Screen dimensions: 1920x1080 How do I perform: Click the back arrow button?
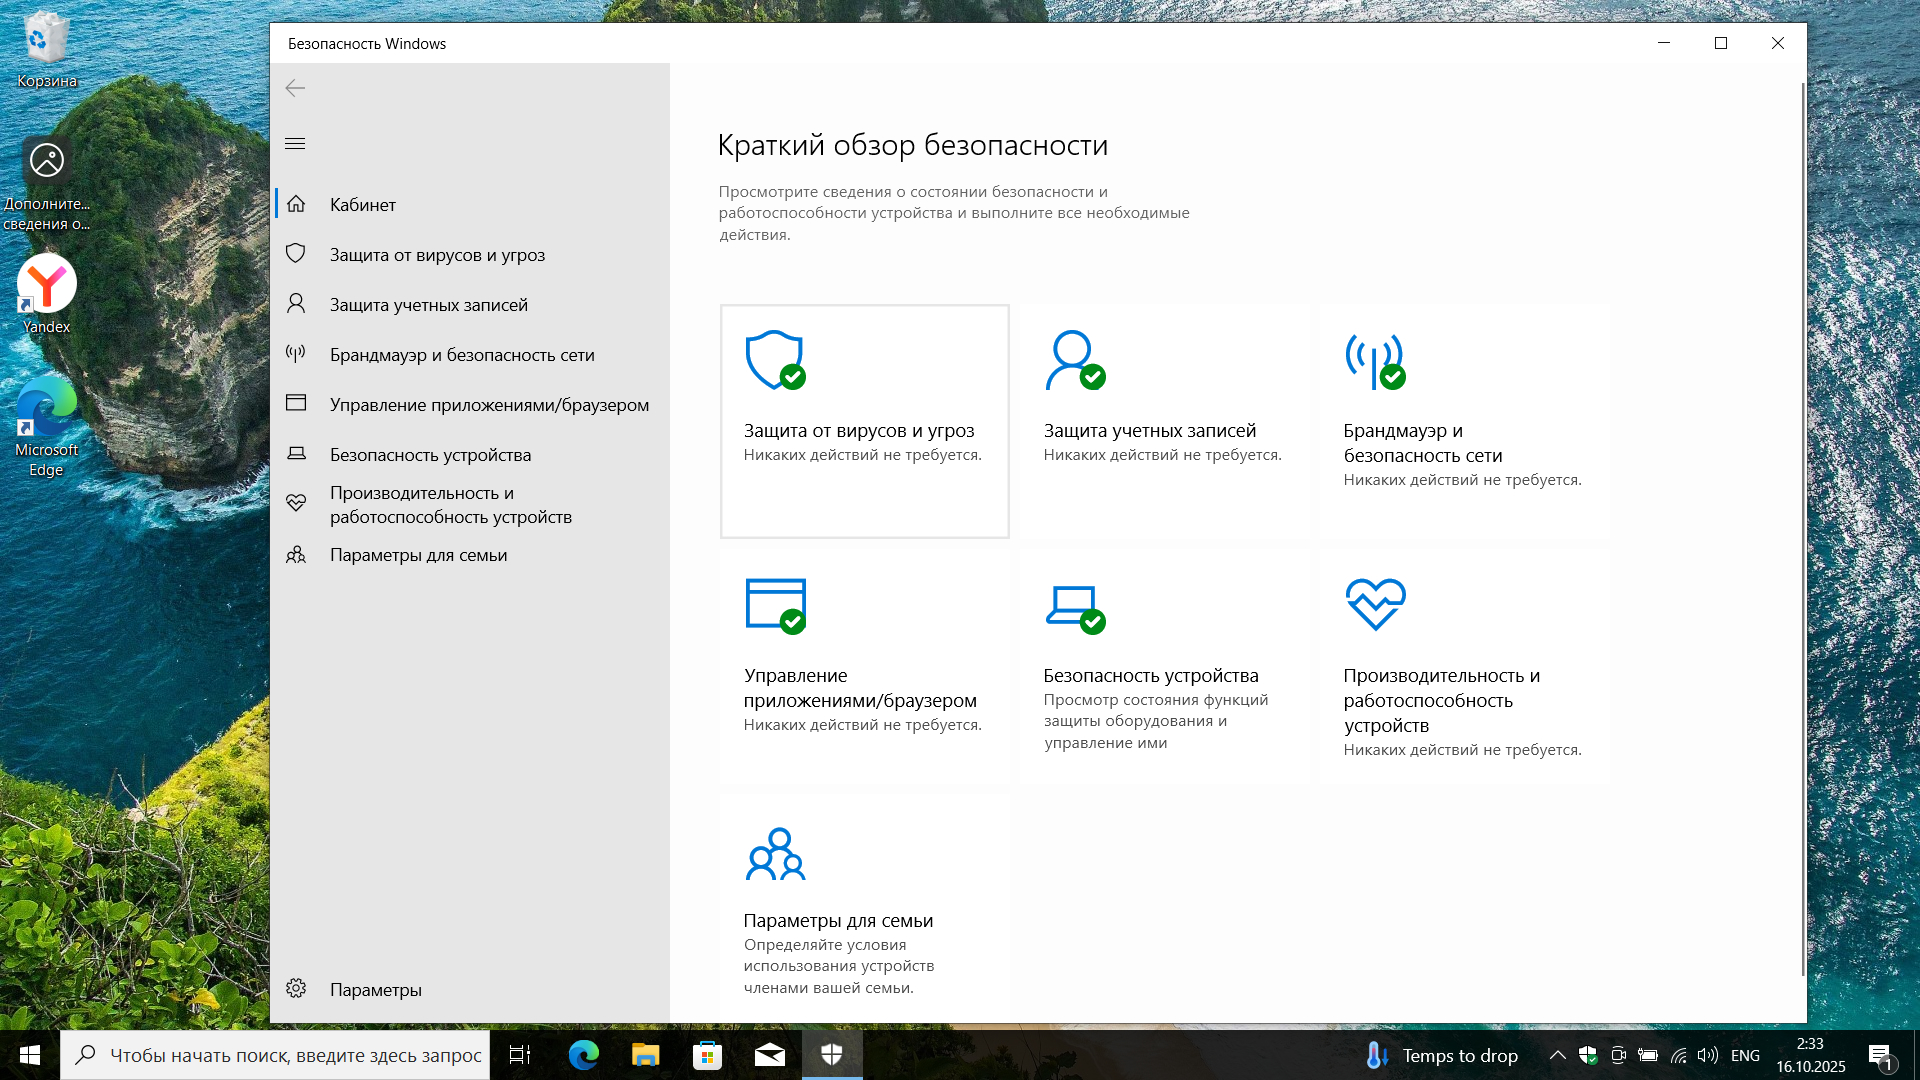[295, 88]
